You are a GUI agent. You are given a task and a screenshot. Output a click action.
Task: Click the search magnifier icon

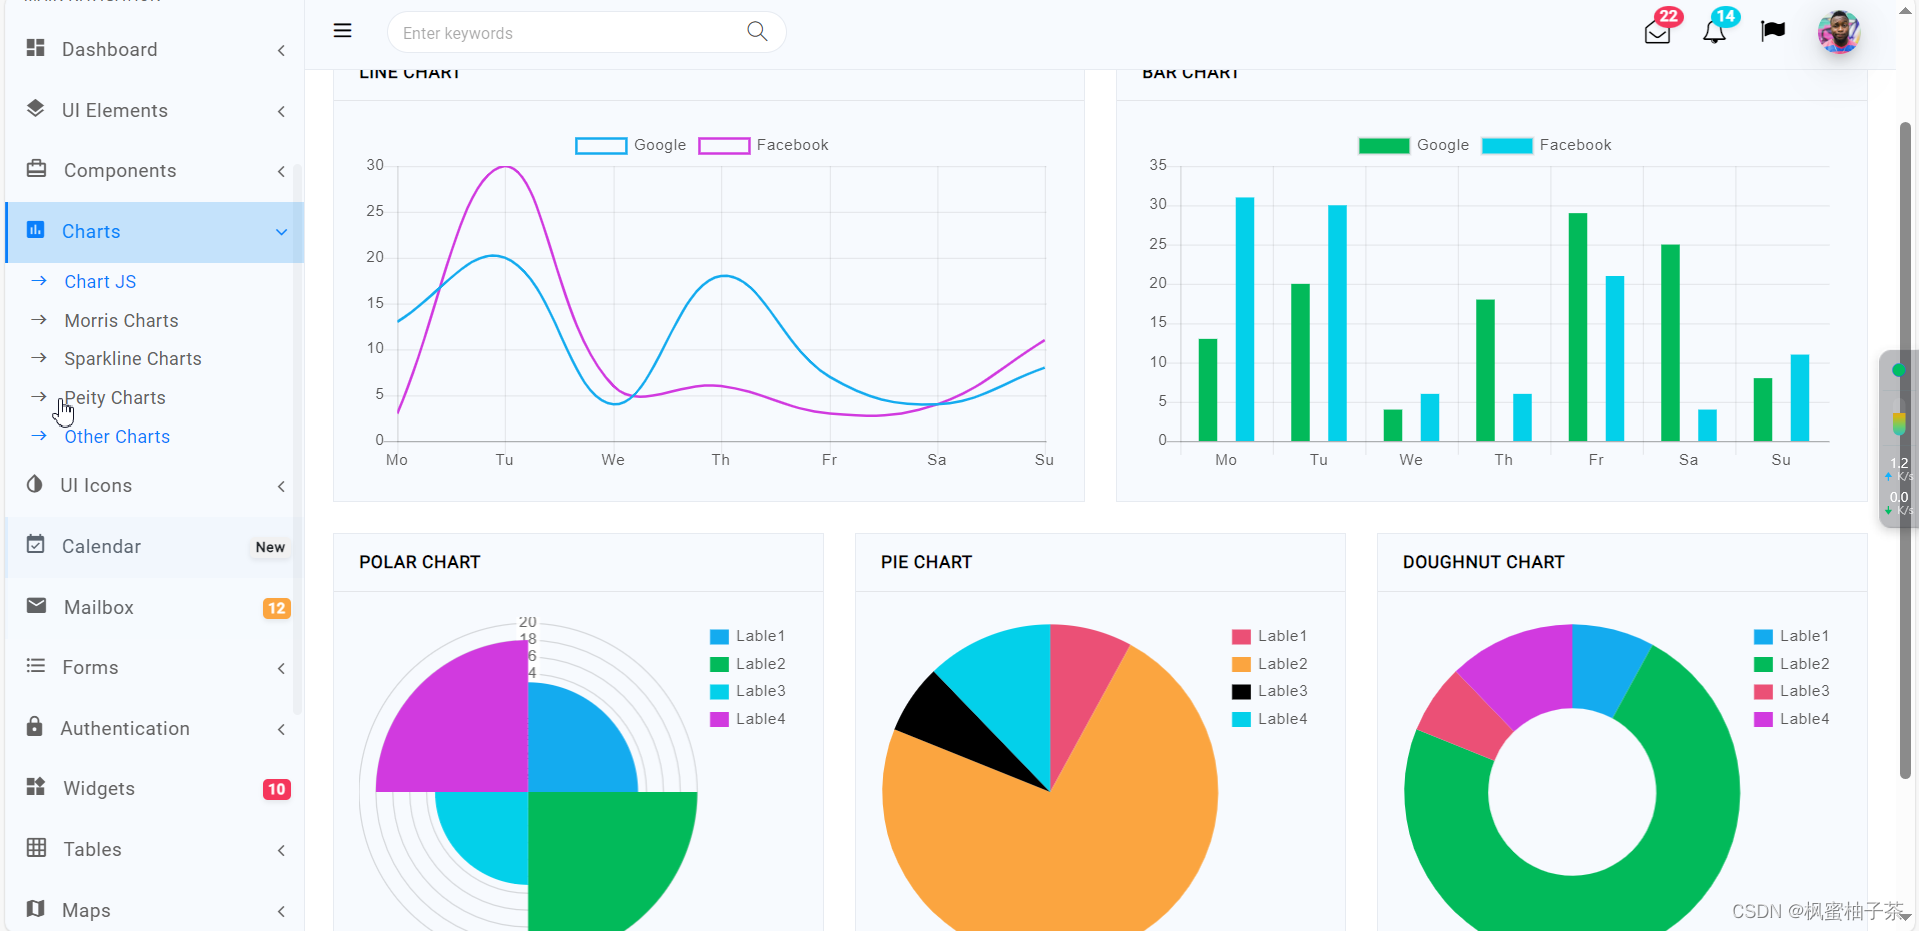tap(757, 32)
